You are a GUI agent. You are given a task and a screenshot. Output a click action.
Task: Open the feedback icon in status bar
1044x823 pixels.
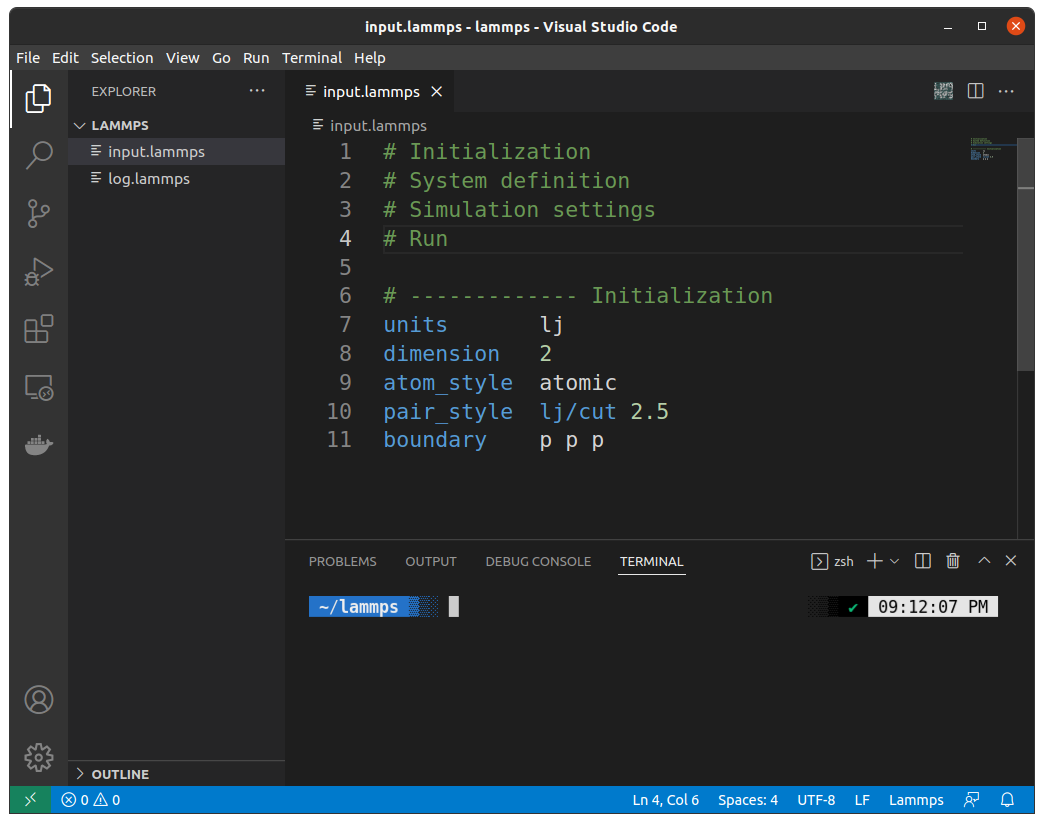(x=971, y=800)
